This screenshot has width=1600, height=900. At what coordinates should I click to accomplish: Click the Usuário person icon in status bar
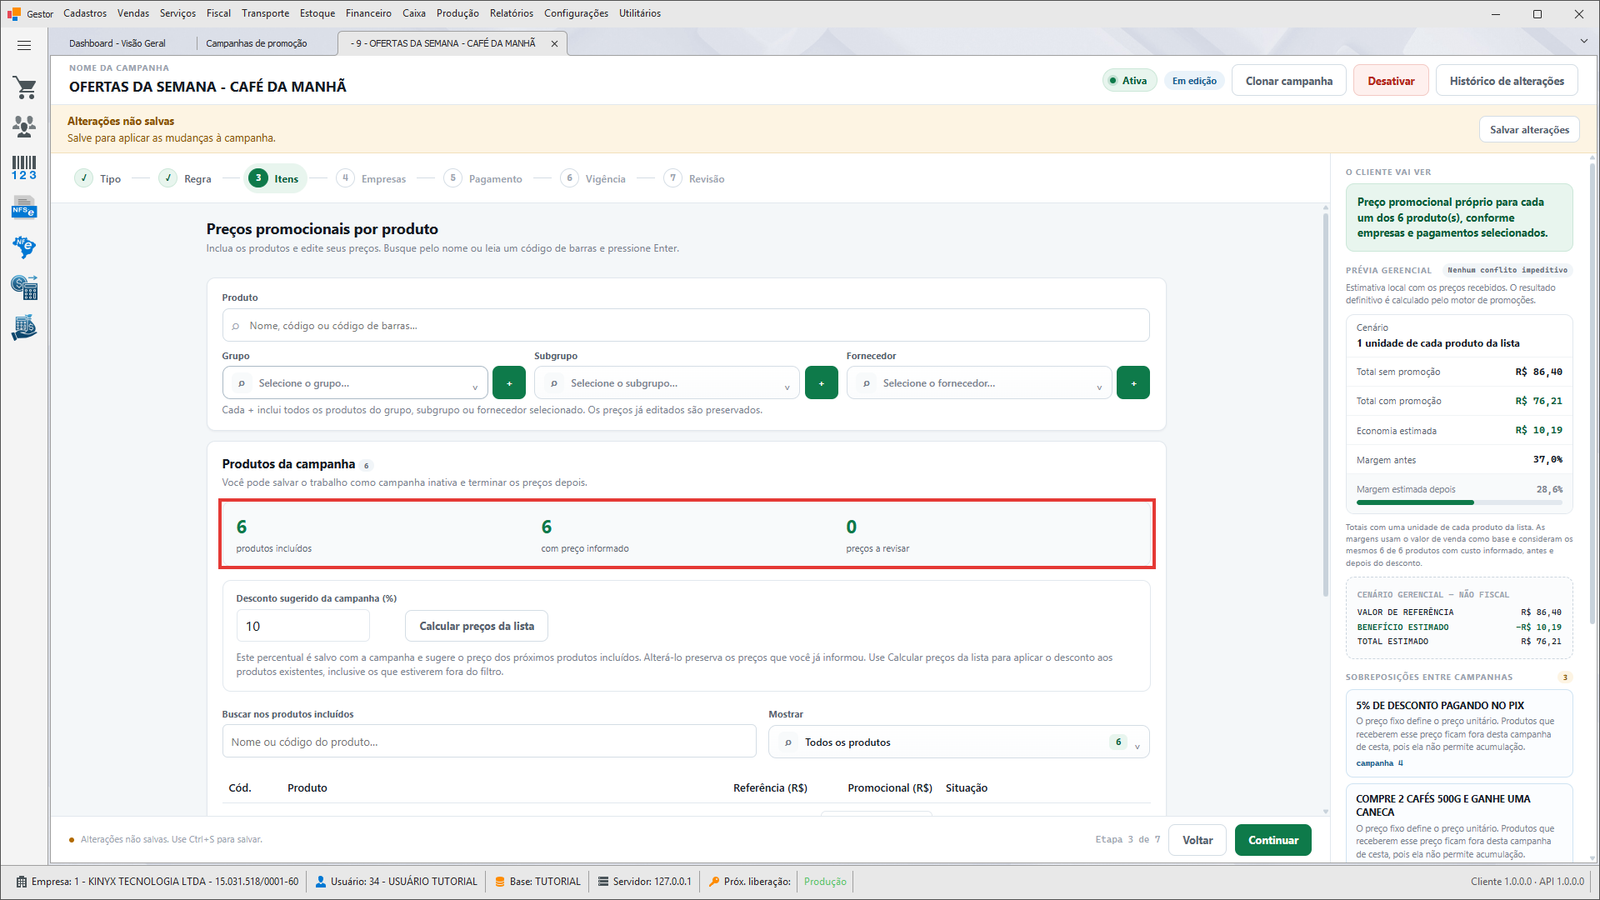[x=321, y=882]
